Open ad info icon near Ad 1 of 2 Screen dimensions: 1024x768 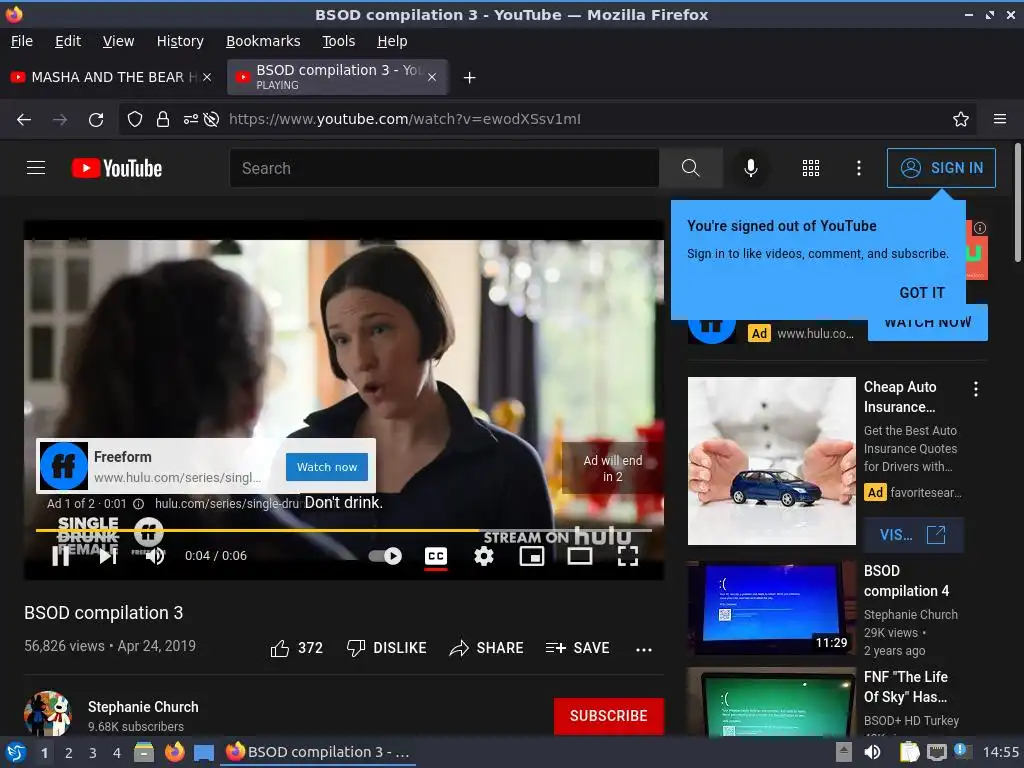click(x=138, y=504)
